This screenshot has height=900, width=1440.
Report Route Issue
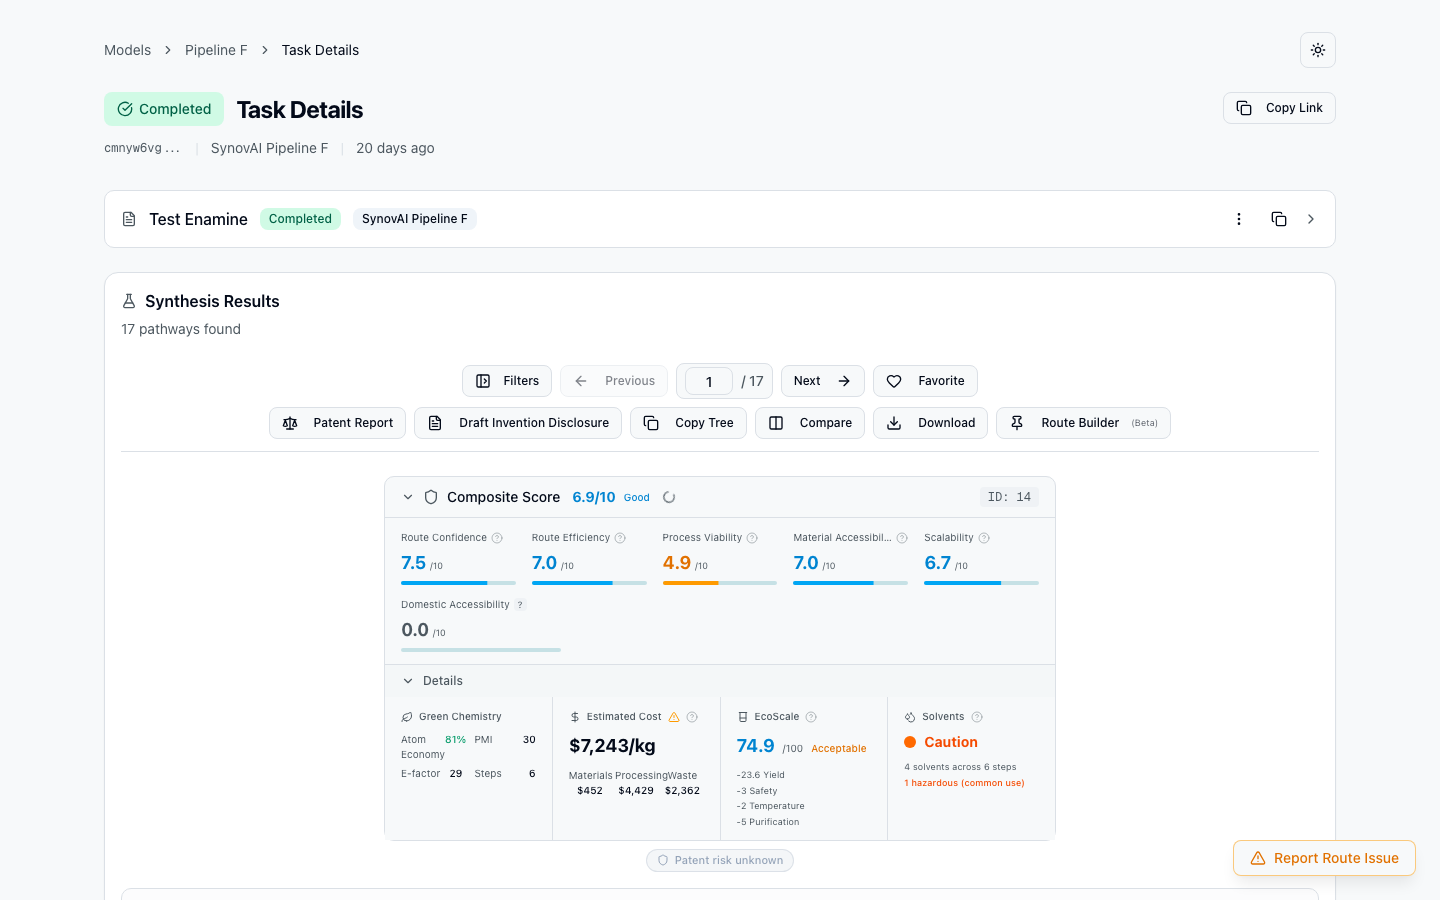pyautogui.click(x=1324, y=858)
